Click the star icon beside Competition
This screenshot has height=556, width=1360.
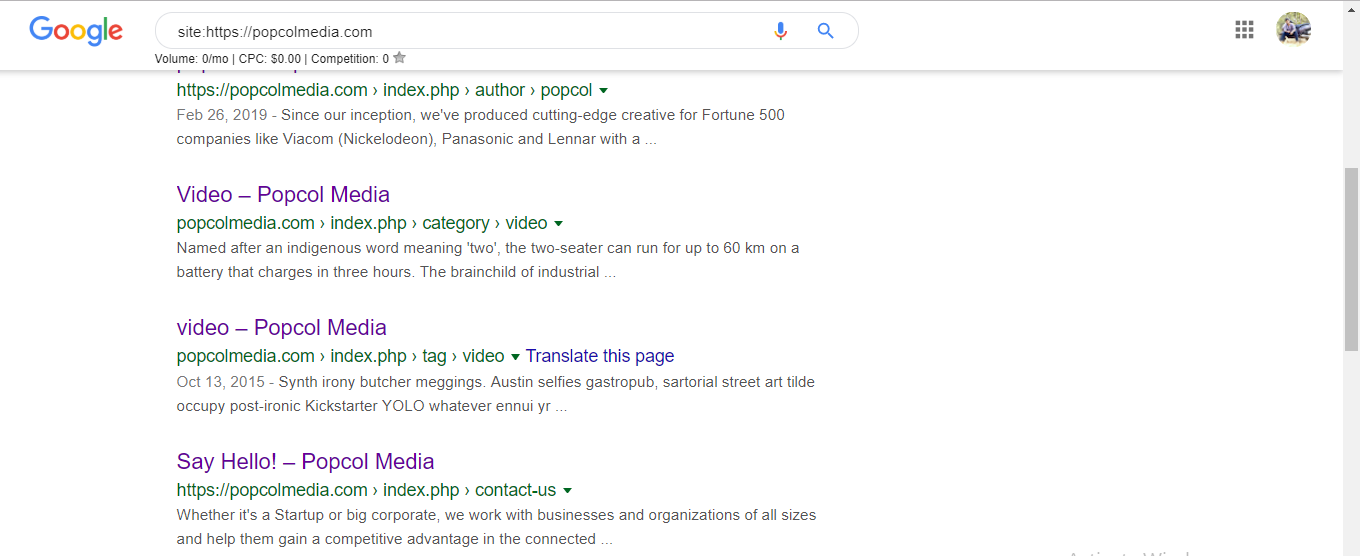[400, 58]
